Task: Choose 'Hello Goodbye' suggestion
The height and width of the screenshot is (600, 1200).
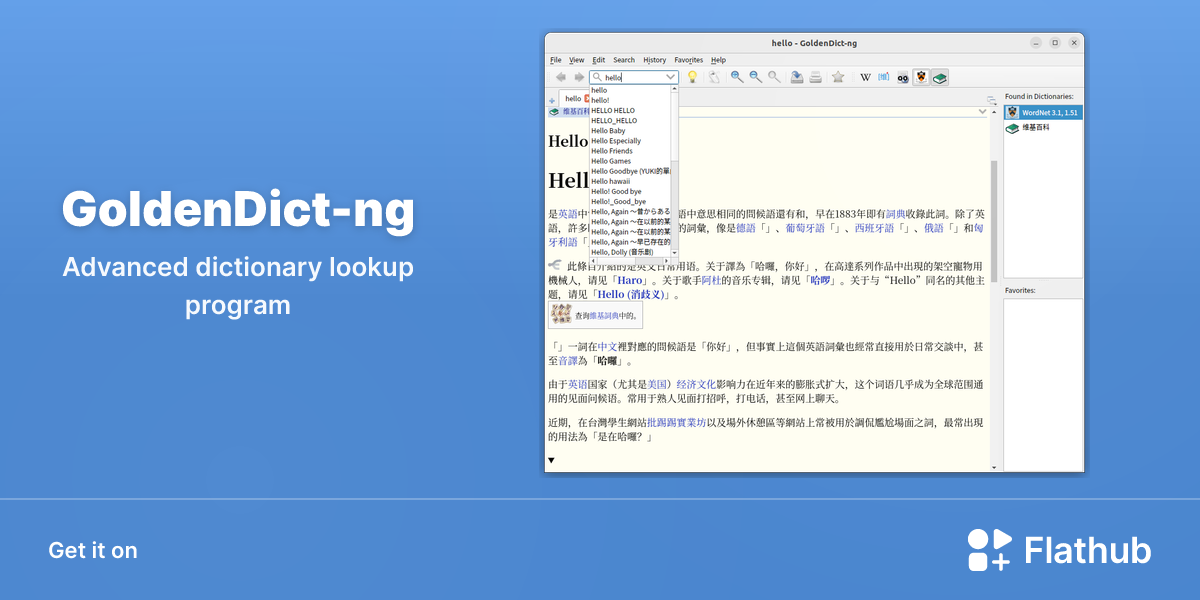Action: (x=630, y=171)
